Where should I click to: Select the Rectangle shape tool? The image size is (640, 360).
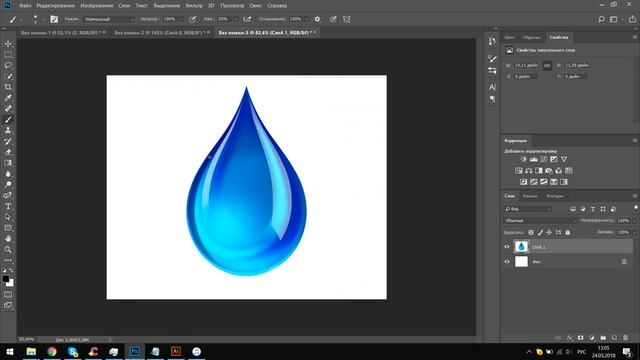8,228
